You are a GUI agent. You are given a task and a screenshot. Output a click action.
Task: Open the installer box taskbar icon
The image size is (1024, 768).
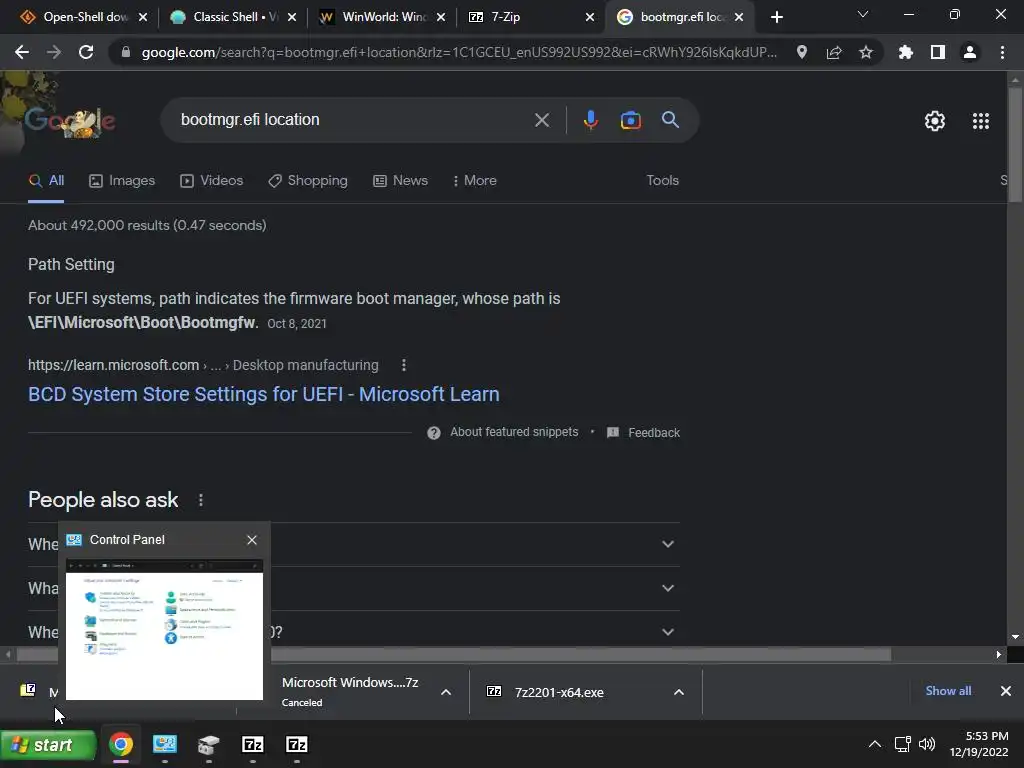[208, 744]
